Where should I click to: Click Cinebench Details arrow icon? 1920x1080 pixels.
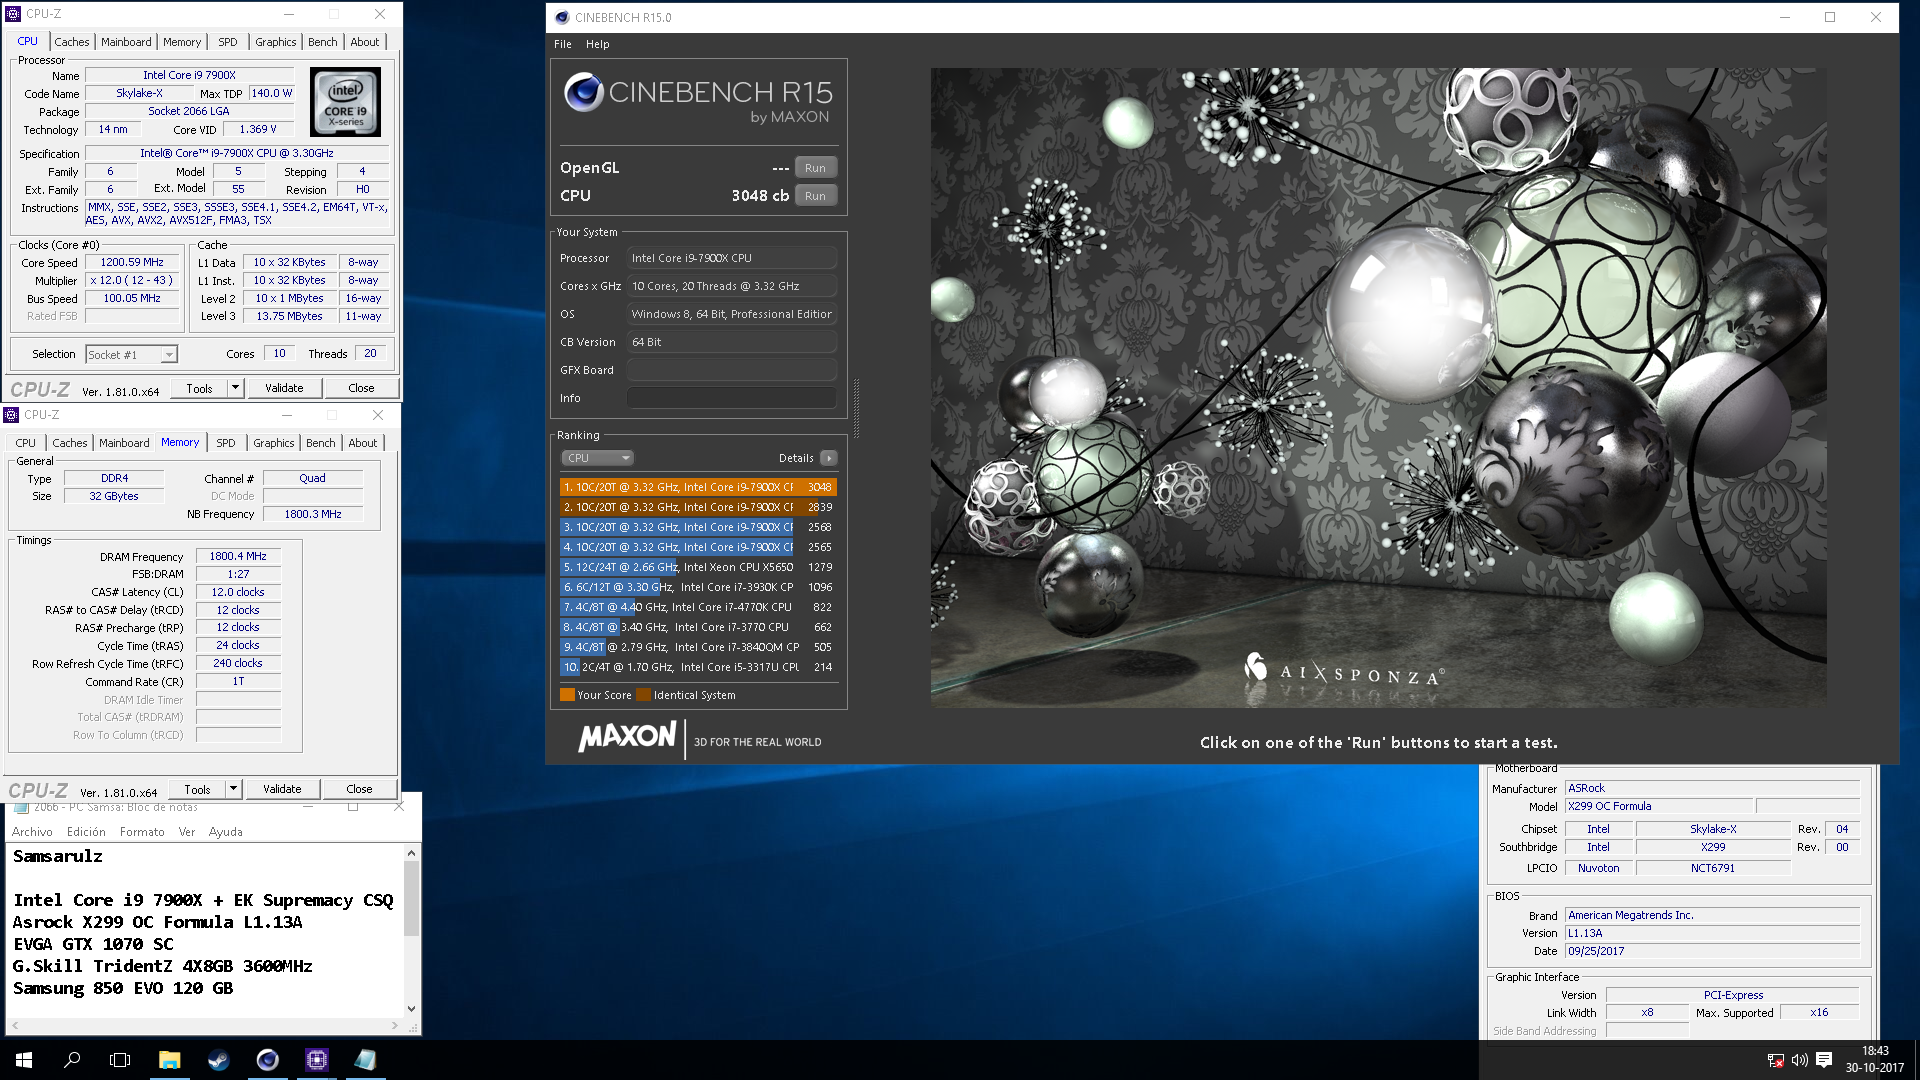(x=828, y=458)
